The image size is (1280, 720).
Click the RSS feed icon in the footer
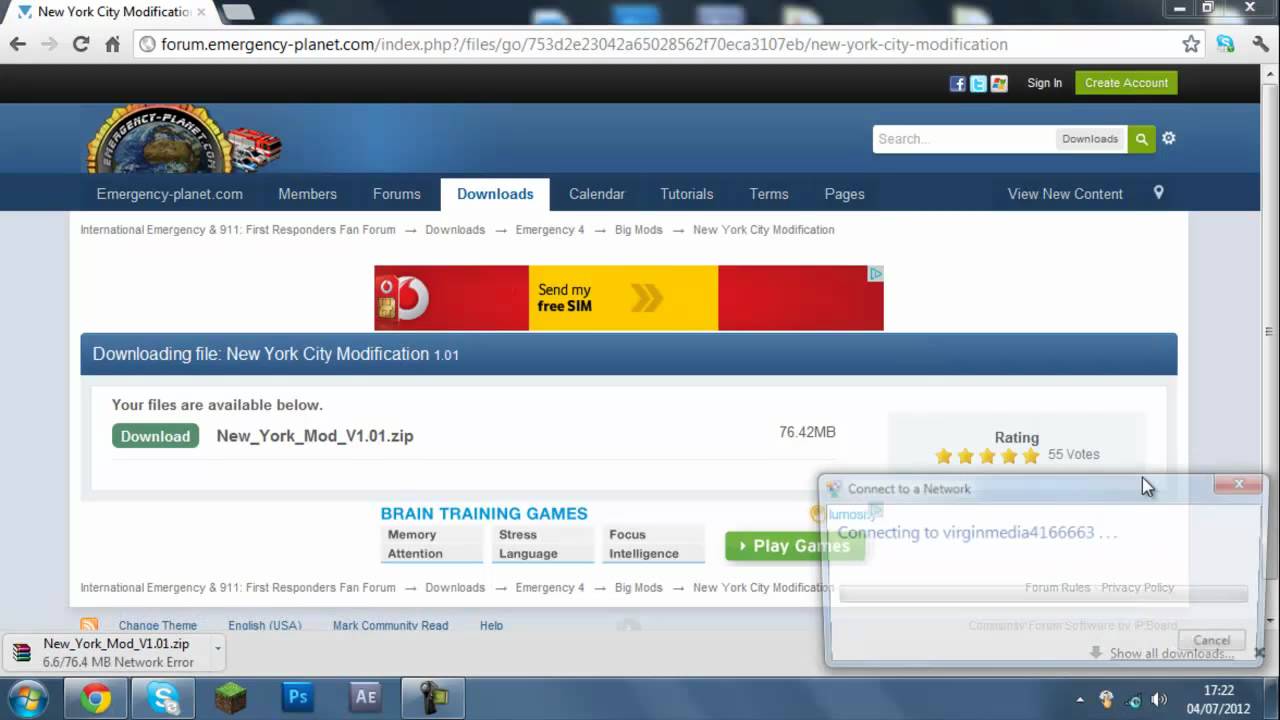(89, 625)
